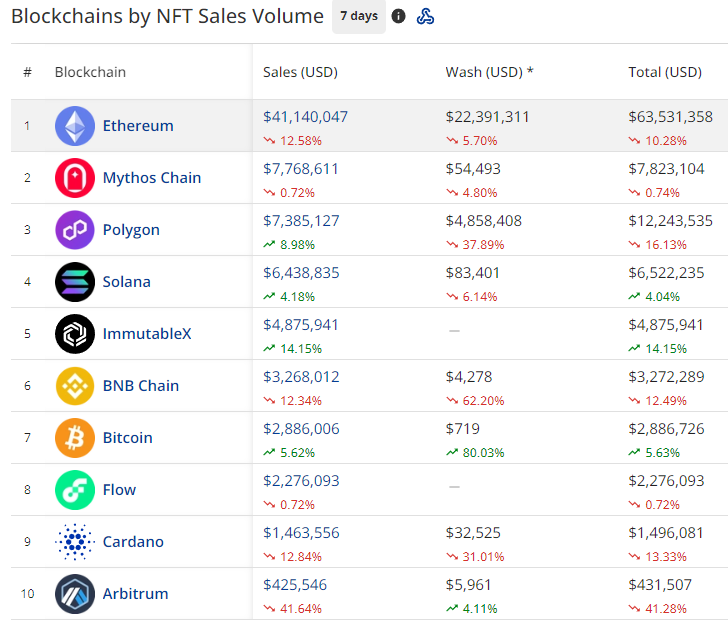Select Polygon wash value $4,858,408
Viewport: 728px width, 620px height.
[x=483, y=221]
